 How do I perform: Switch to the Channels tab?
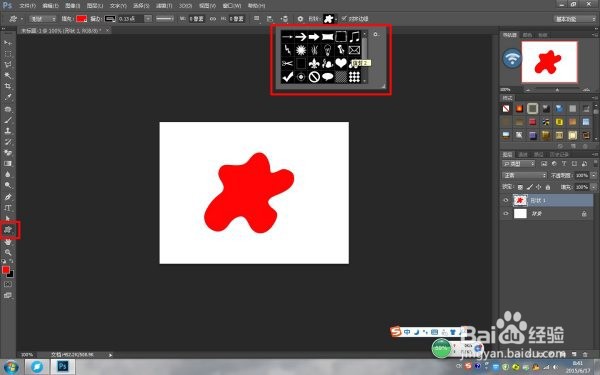[523, 155]
